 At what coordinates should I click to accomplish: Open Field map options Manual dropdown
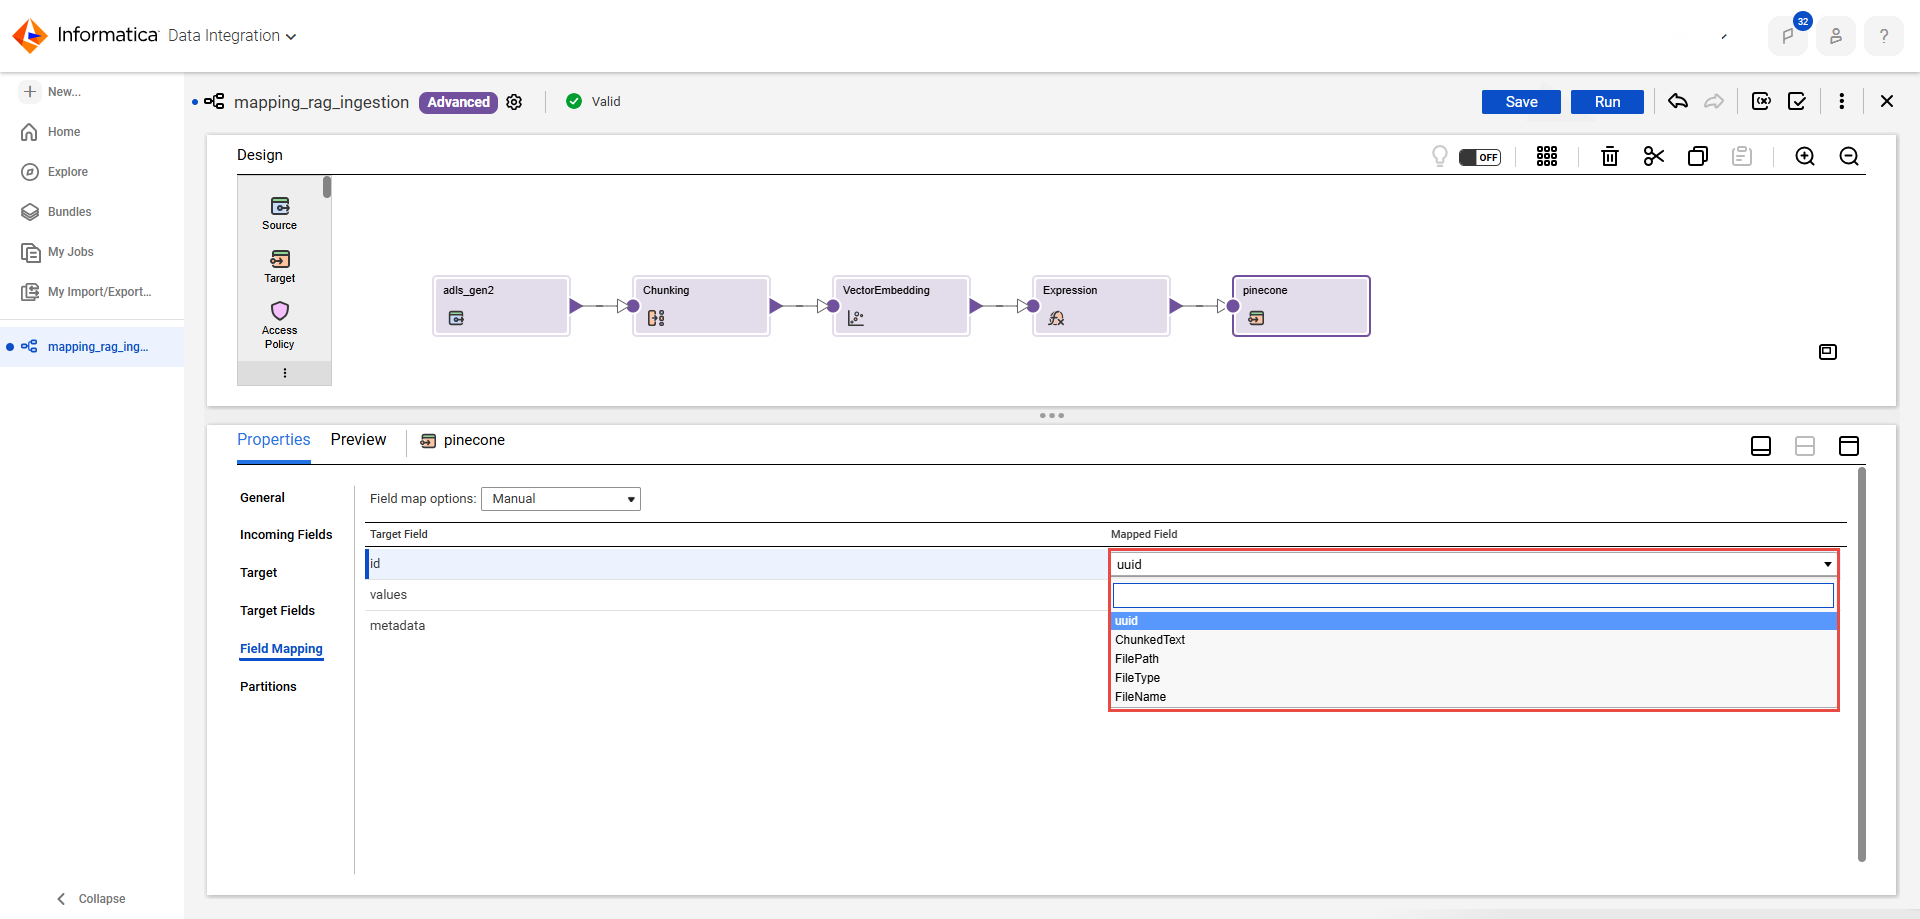click(x=561, y=499)
